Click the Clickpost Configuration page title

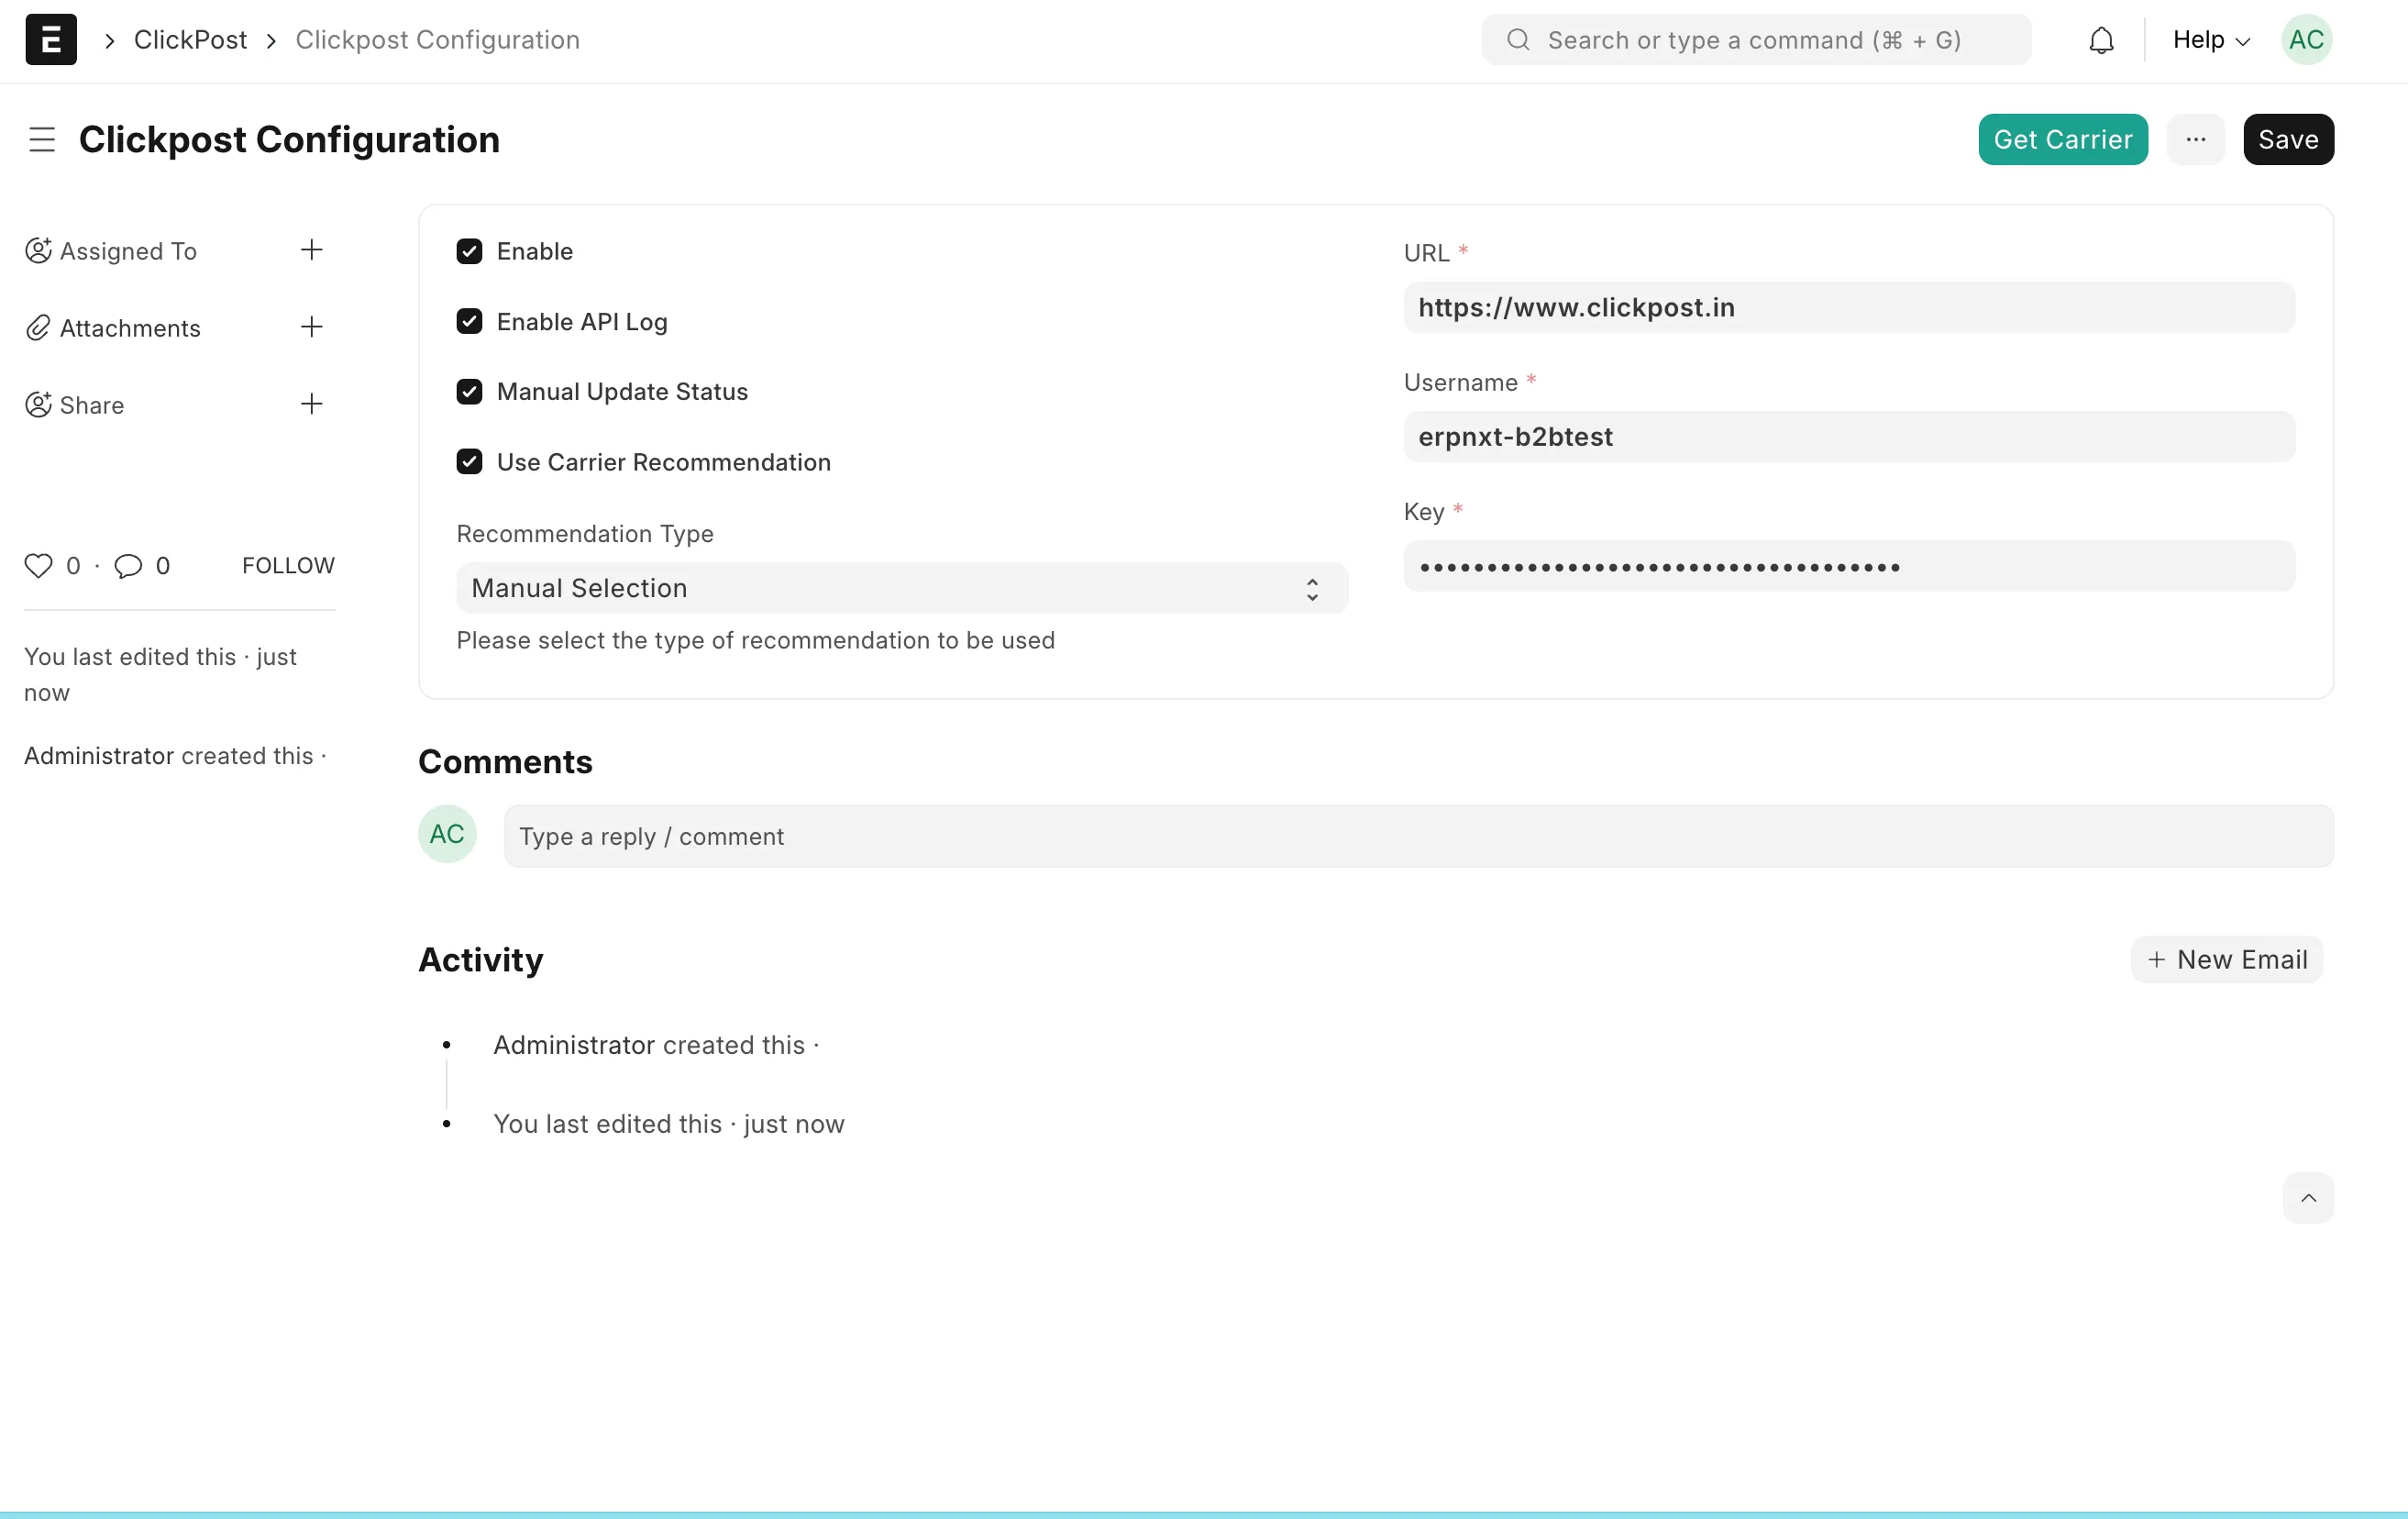(289, 140)
